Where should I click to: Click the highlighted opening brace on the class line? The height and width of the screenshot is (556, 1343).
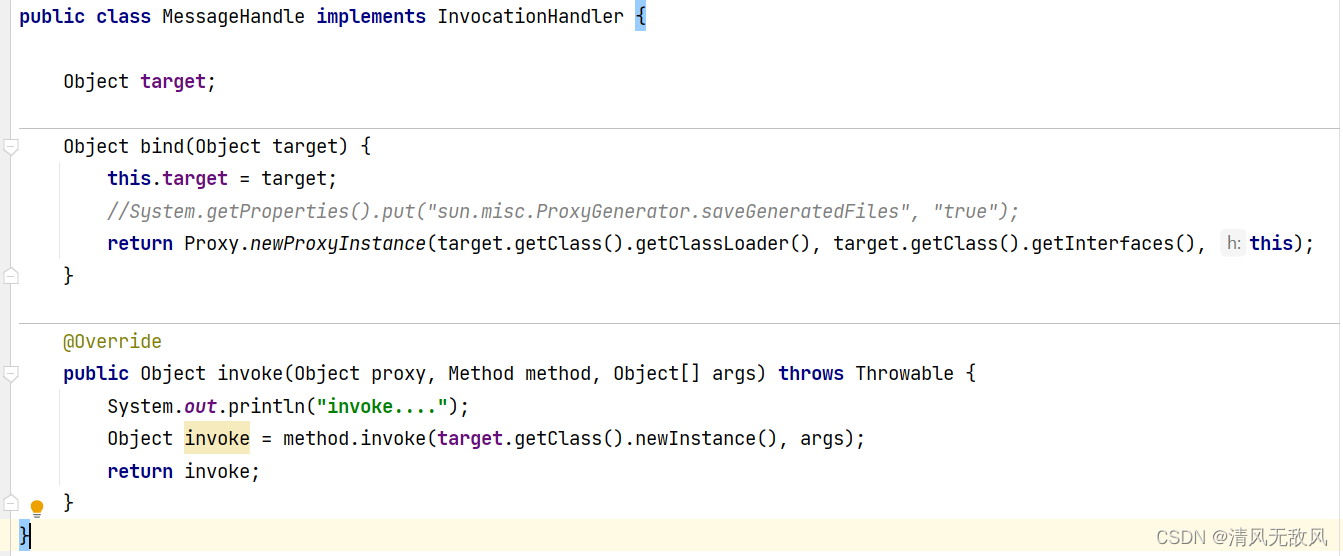tap(641, 17)
